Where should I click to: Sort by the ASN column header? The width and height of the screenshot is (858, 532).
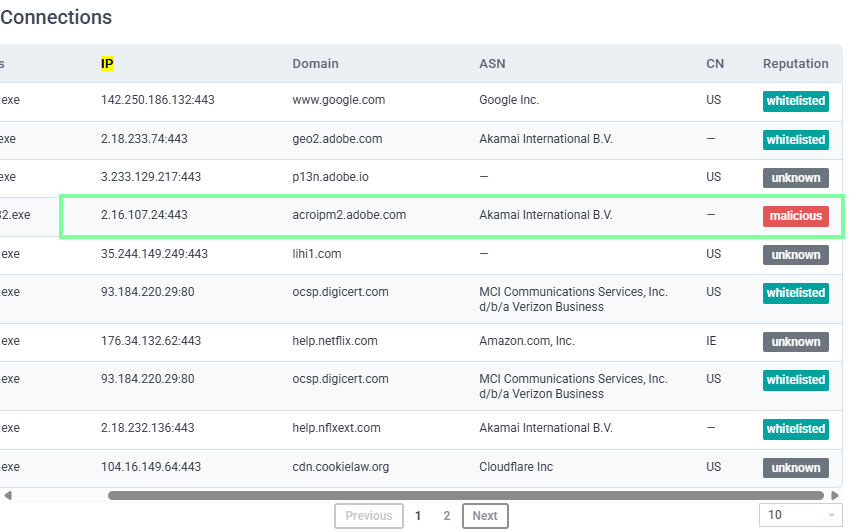(492, 64)
